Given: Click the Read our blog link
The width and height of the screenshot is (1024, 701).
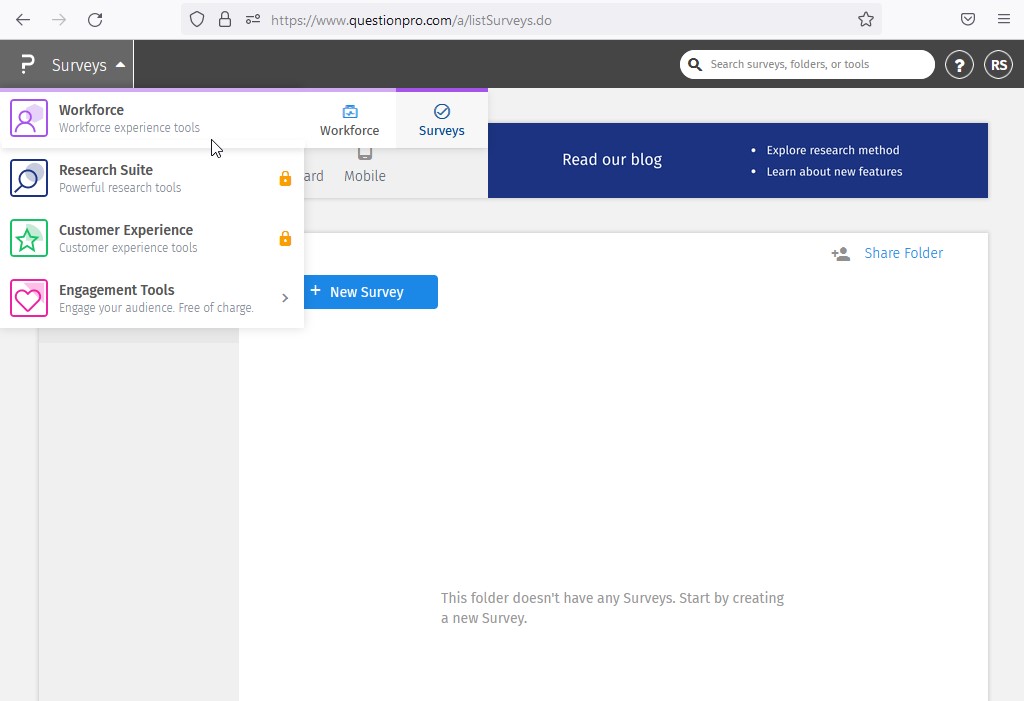Looking at the screenshot, I should (612, 160).
